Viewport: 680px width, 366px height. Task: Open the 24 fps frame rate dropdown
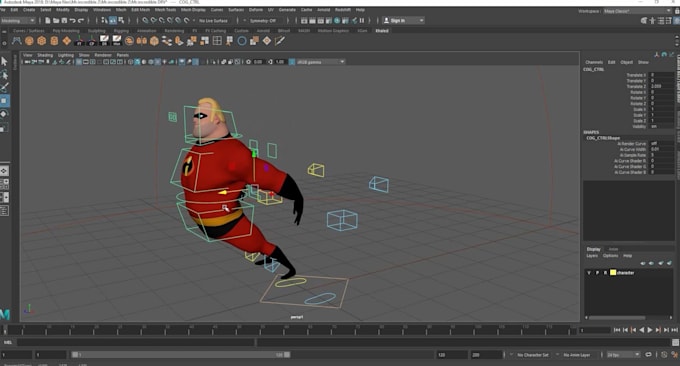623,355
